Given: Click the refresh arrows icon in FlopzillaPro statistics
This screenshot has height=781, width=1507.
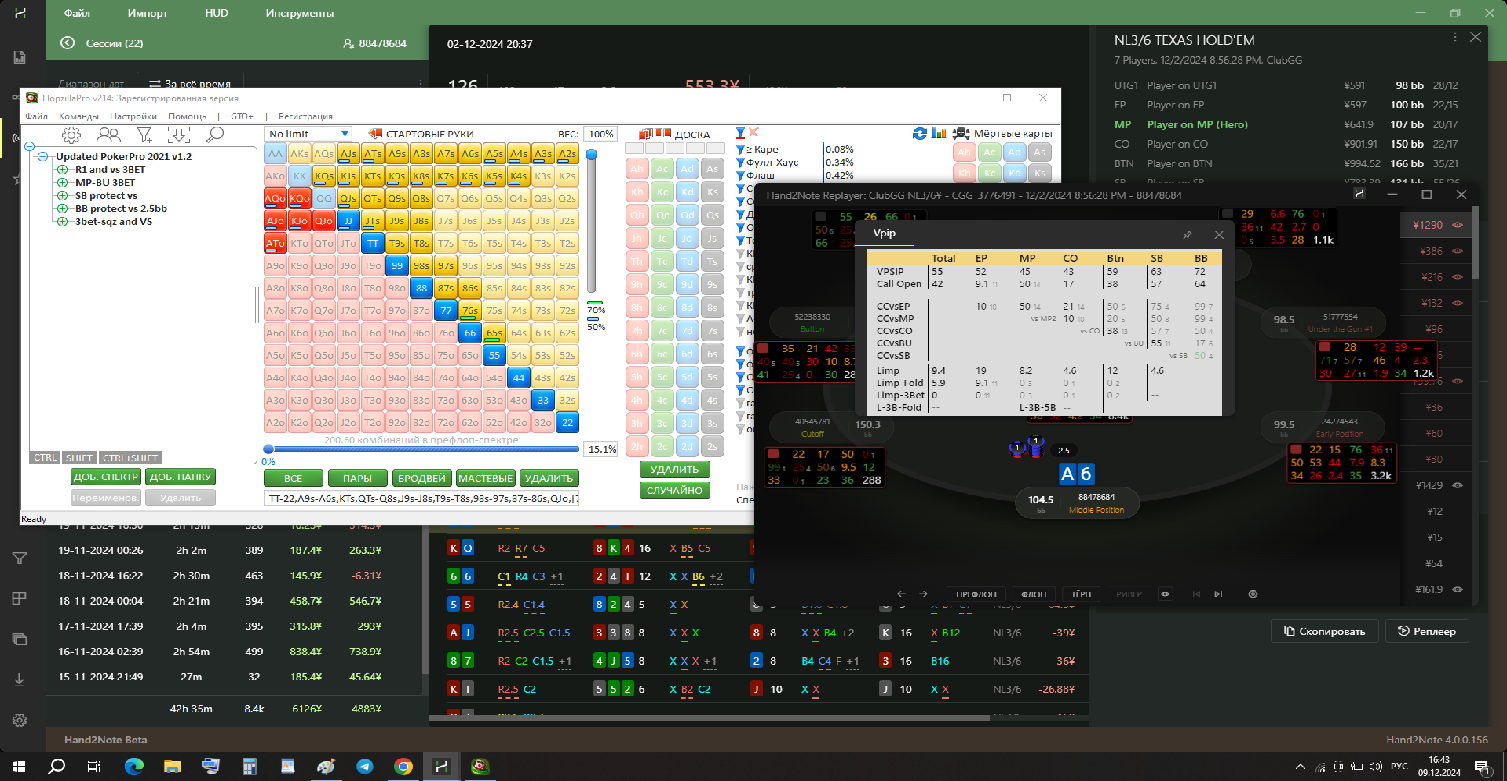Looking at the screenshot, I should point(920,133).
